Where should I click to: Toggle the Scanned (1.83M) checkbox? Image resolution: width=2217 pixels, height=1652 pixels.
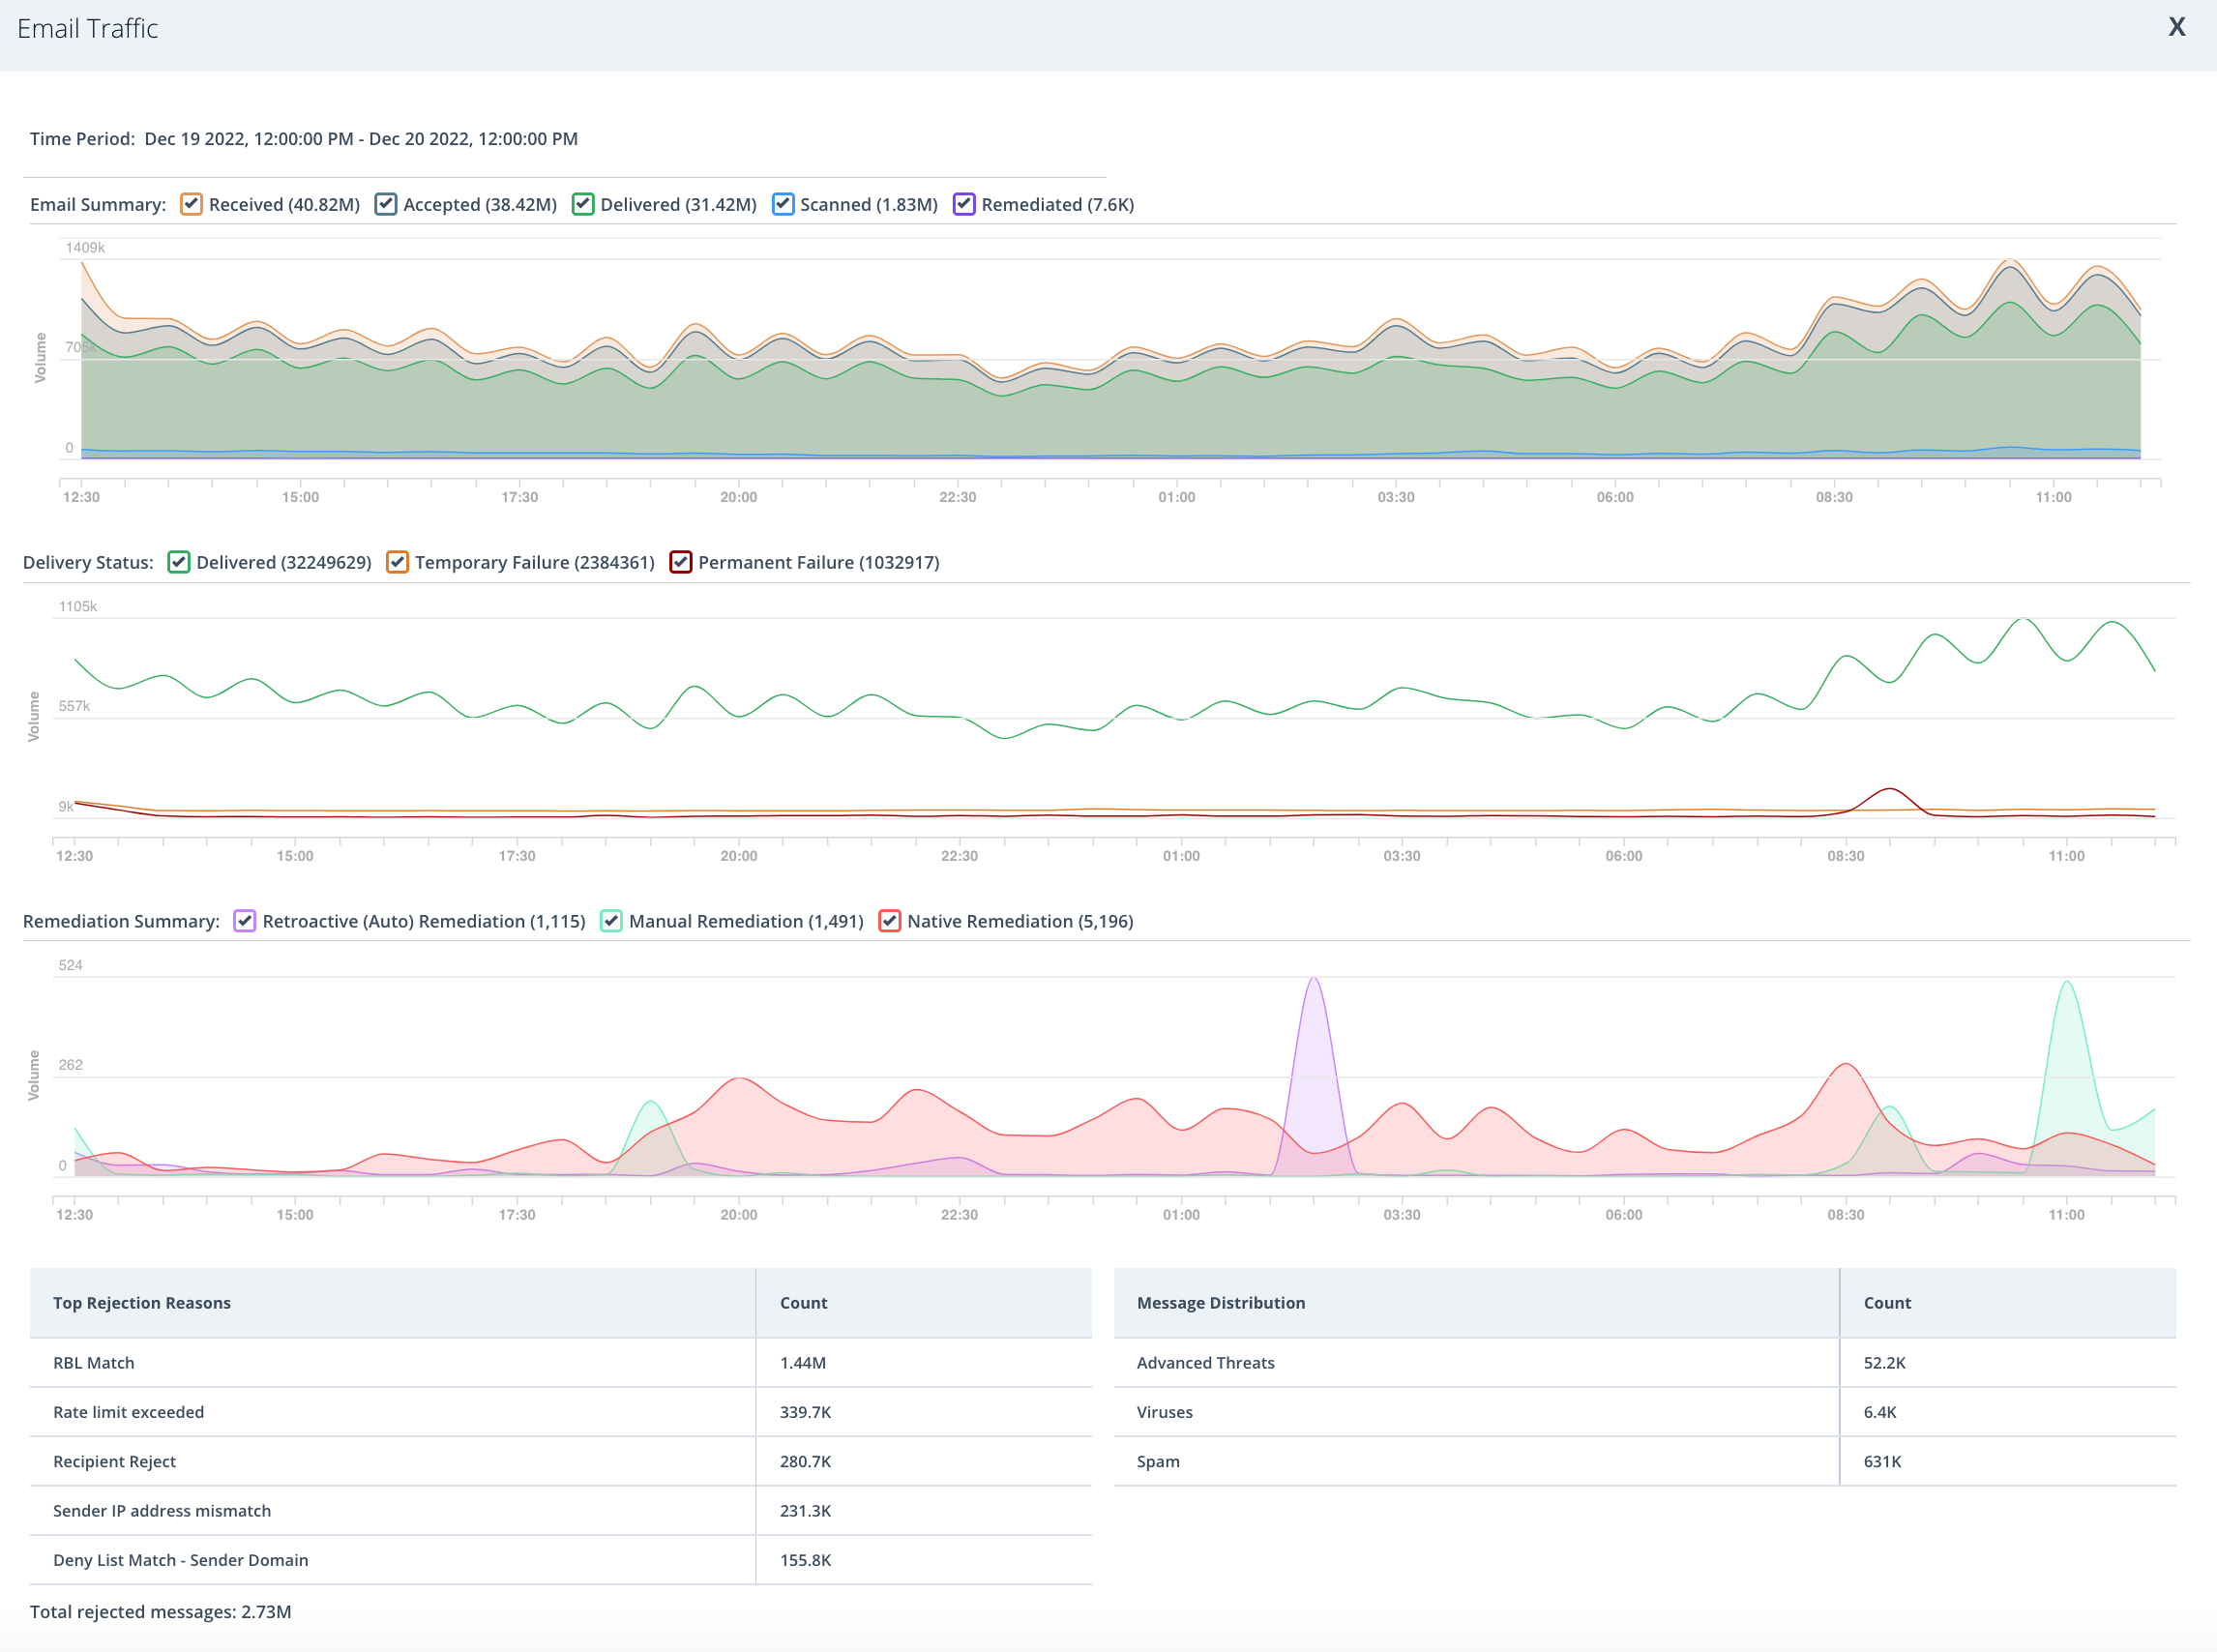(783, 204)
